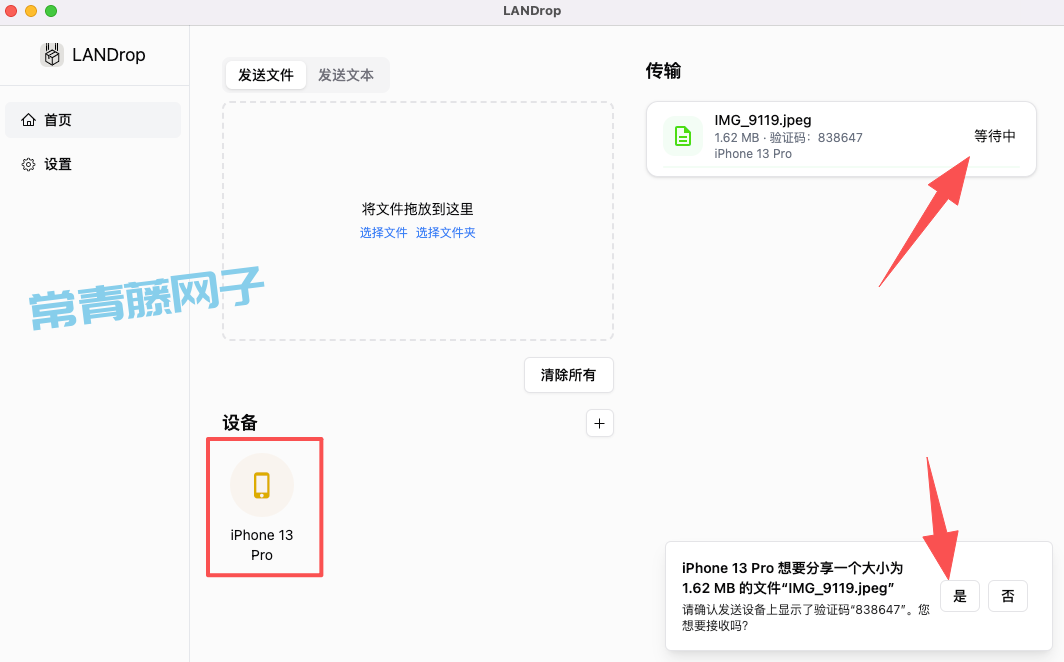1064x662 pixels.
Task: Click the green file icon for IMG_9119.jpeg
Action: [683, 136]
